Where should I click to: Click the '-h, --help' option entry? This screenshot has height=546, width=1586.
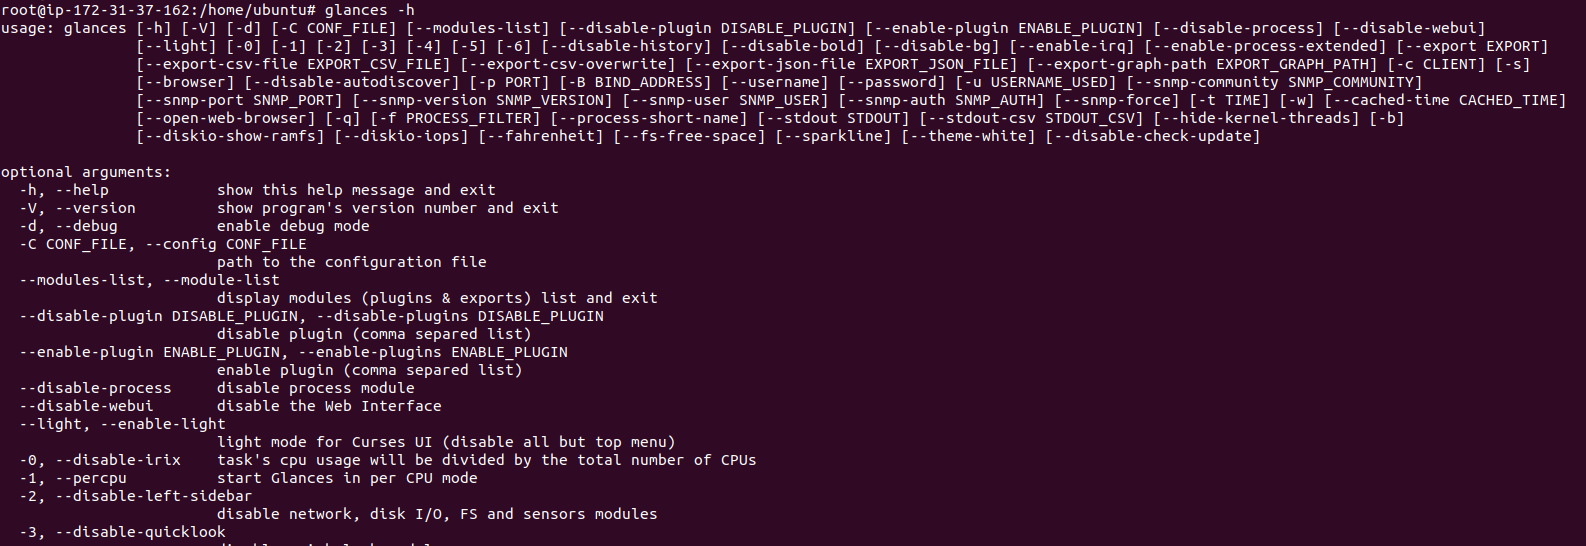(64, 190)
